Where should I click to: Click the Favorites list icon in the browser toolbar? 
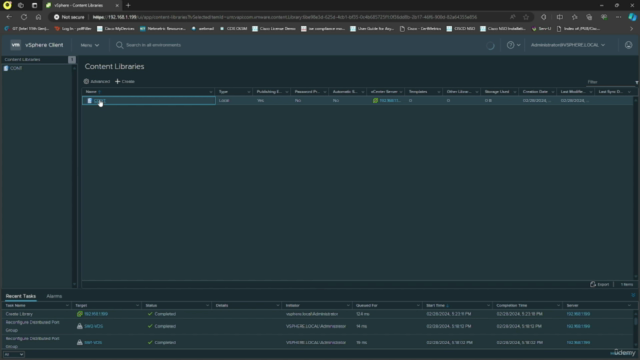click(x=575, y=17)
